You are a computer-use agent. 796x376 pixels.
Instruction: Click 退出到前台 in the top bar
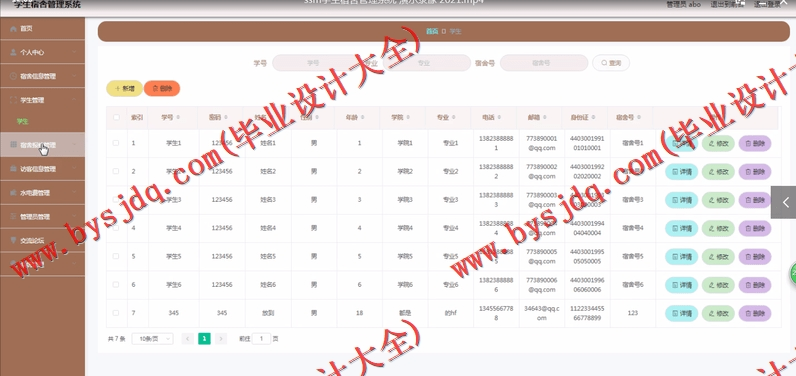tap(727, 5)
